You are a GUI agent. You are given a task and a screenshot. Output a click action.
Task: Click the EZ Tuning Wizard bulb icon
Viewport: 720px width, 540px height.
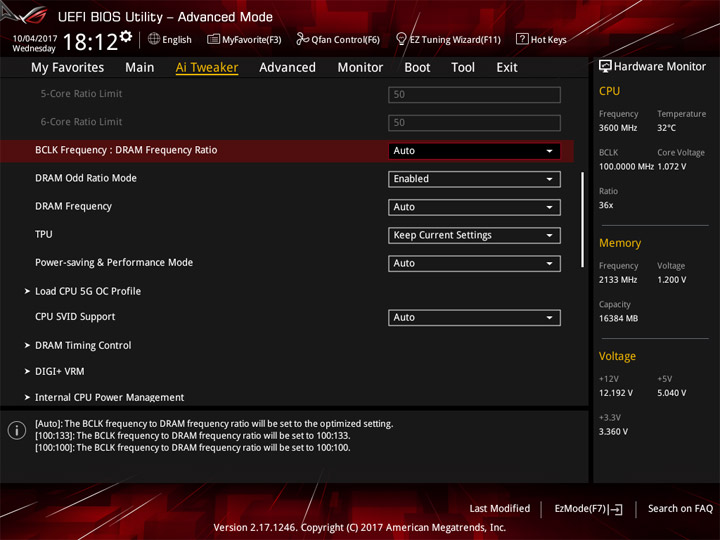click(x=401, y=39)
